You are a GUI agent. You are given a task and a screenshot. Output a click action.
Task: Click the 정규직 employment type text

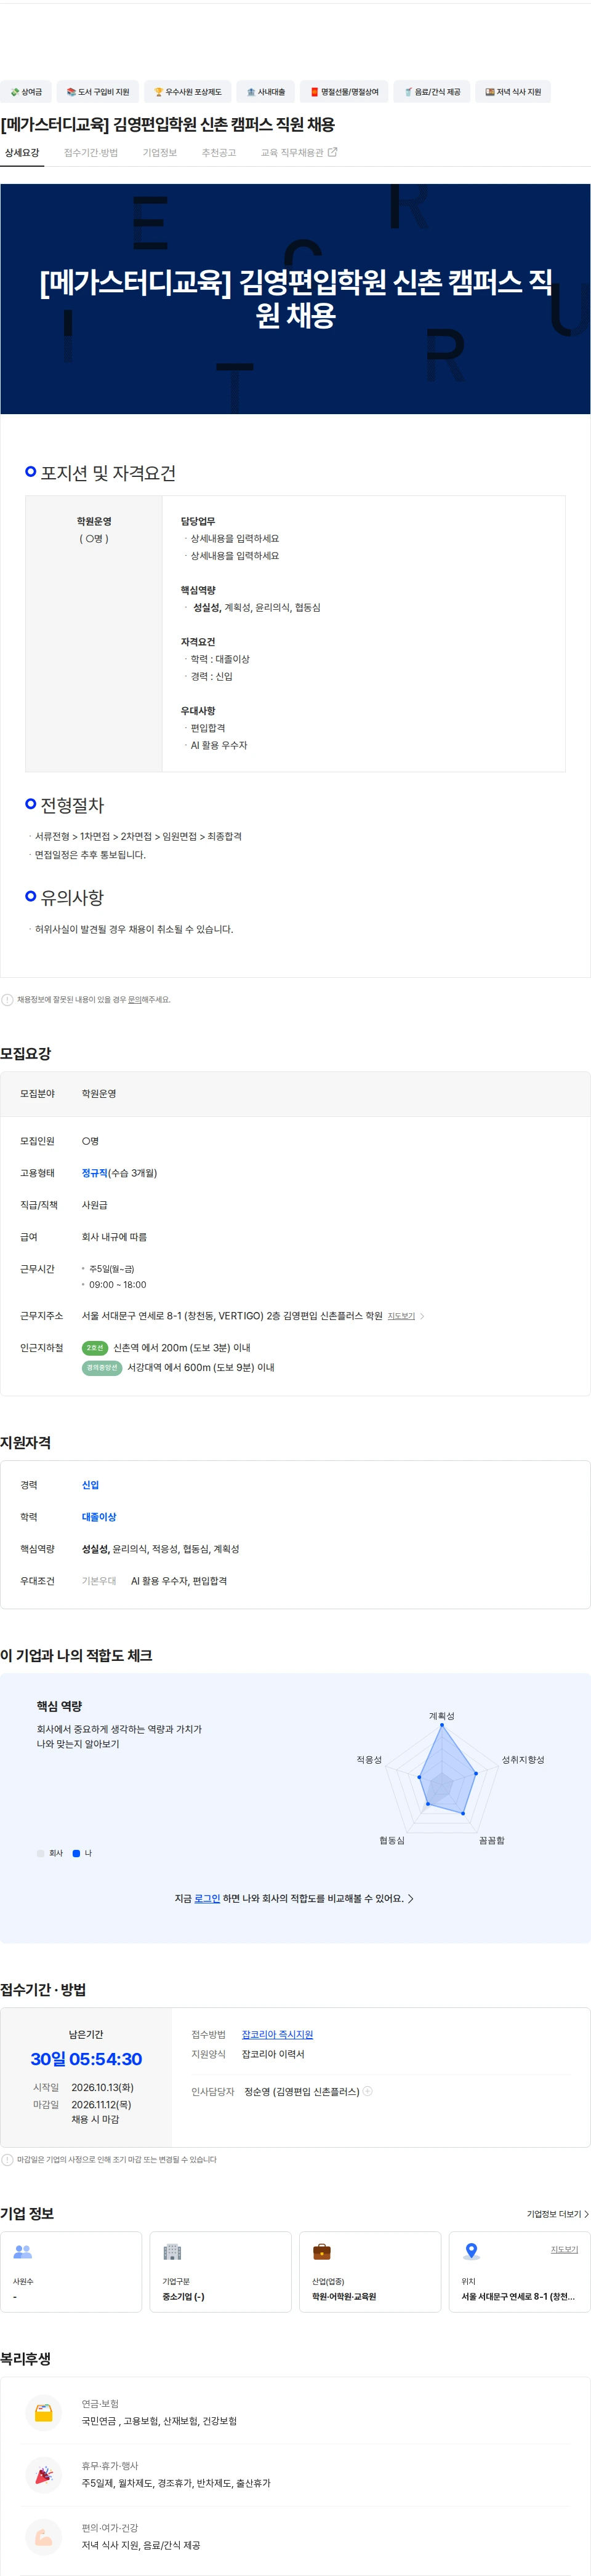94,1173
